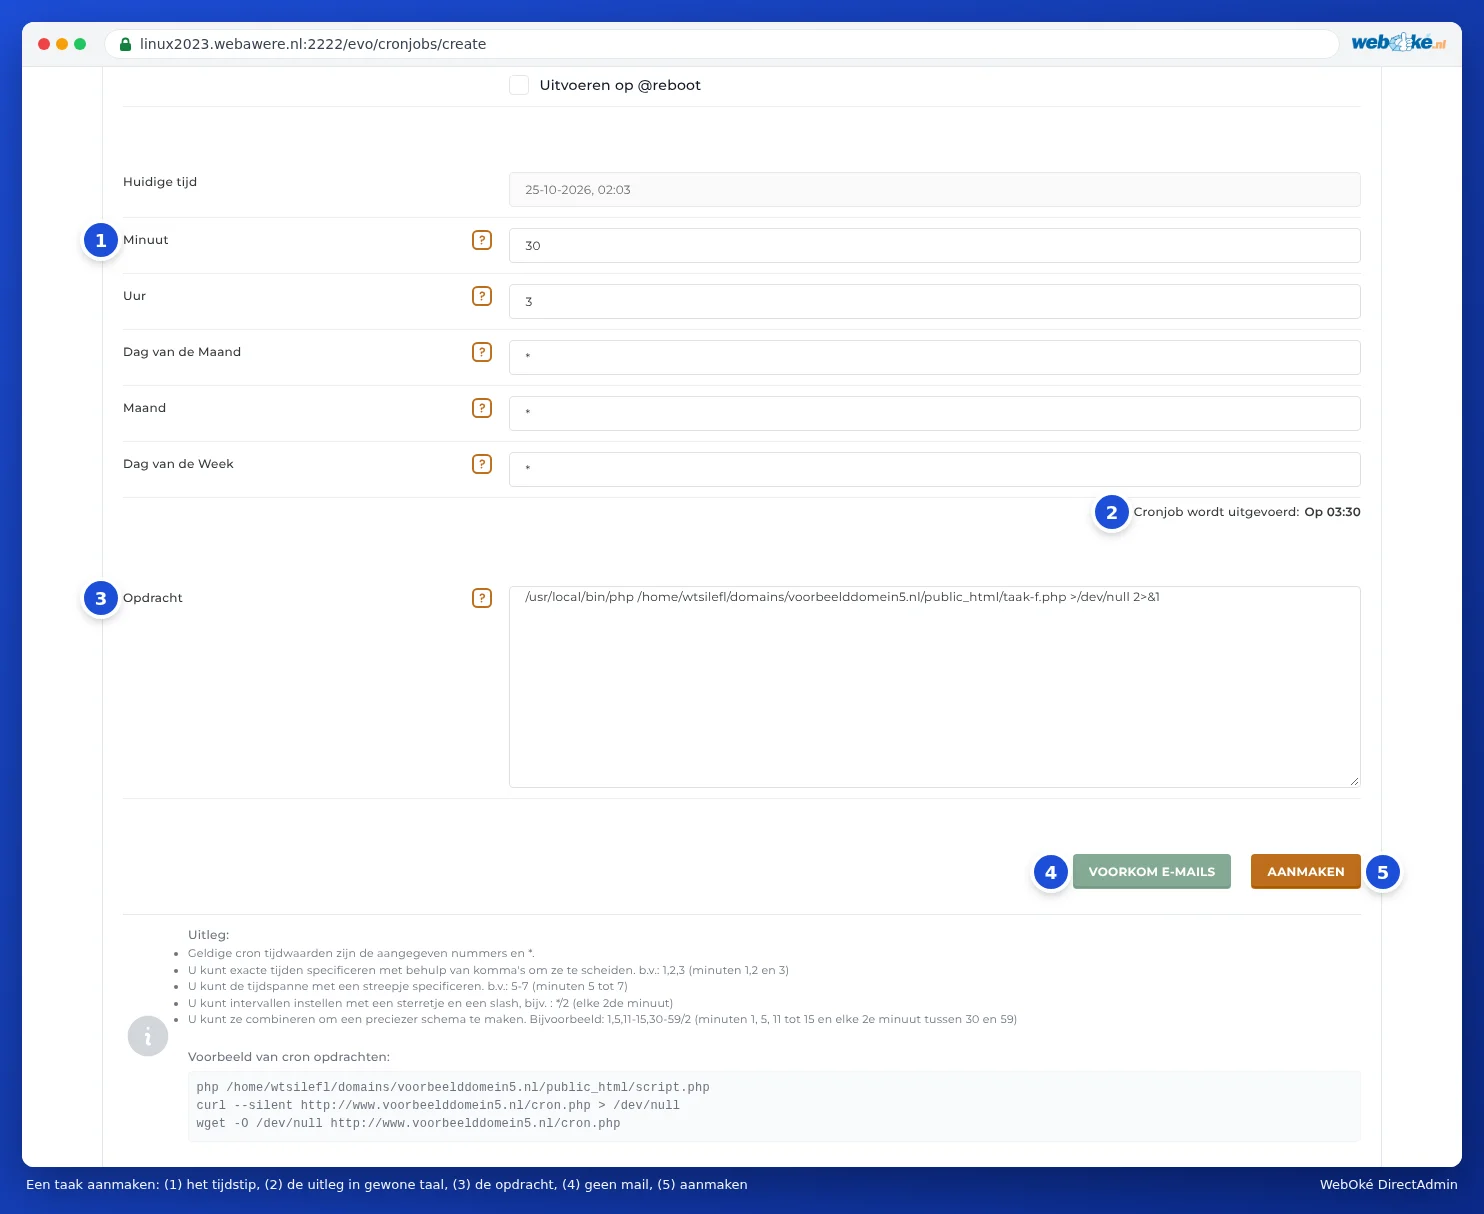The width and height of the screenshot is (1484, 1214).
Task: Show help for Dag van de Maand
Action: click(482, 352)
